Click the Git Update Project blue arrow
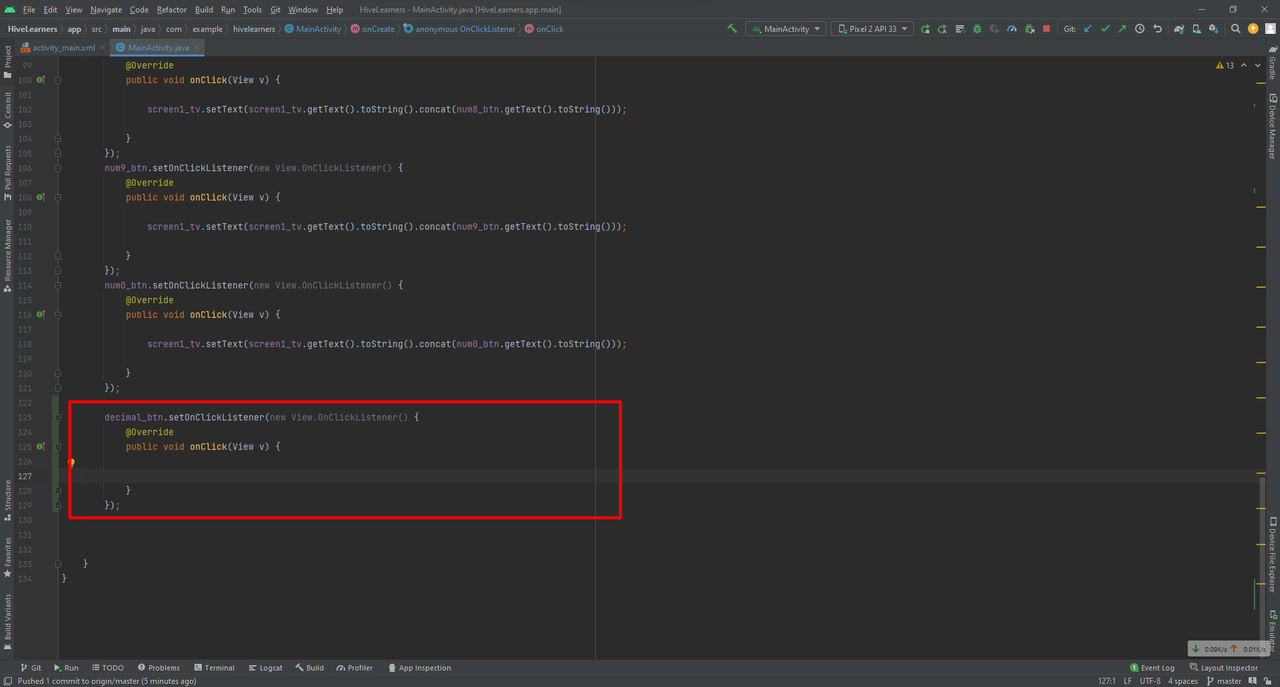Image resolution: width=1280 pixels, height=687 pixels. pyautogui.click(x=1088, y=29)
